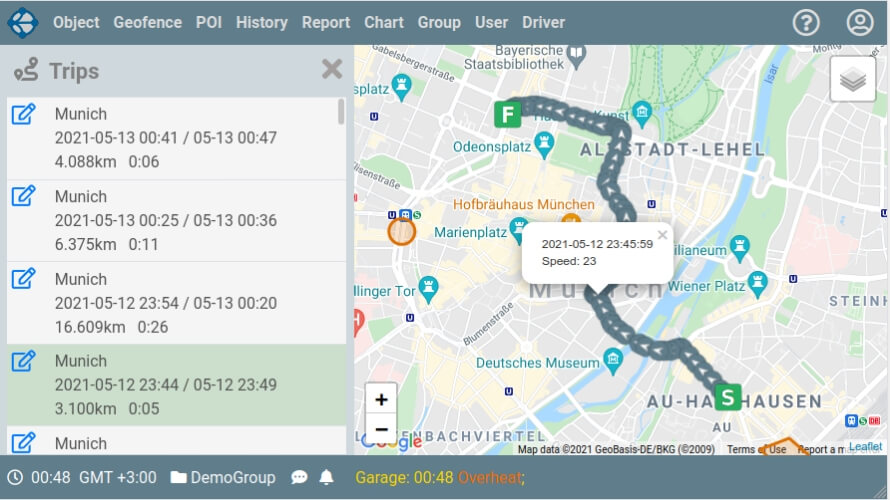Open the help question mark icon

point(807,22)
